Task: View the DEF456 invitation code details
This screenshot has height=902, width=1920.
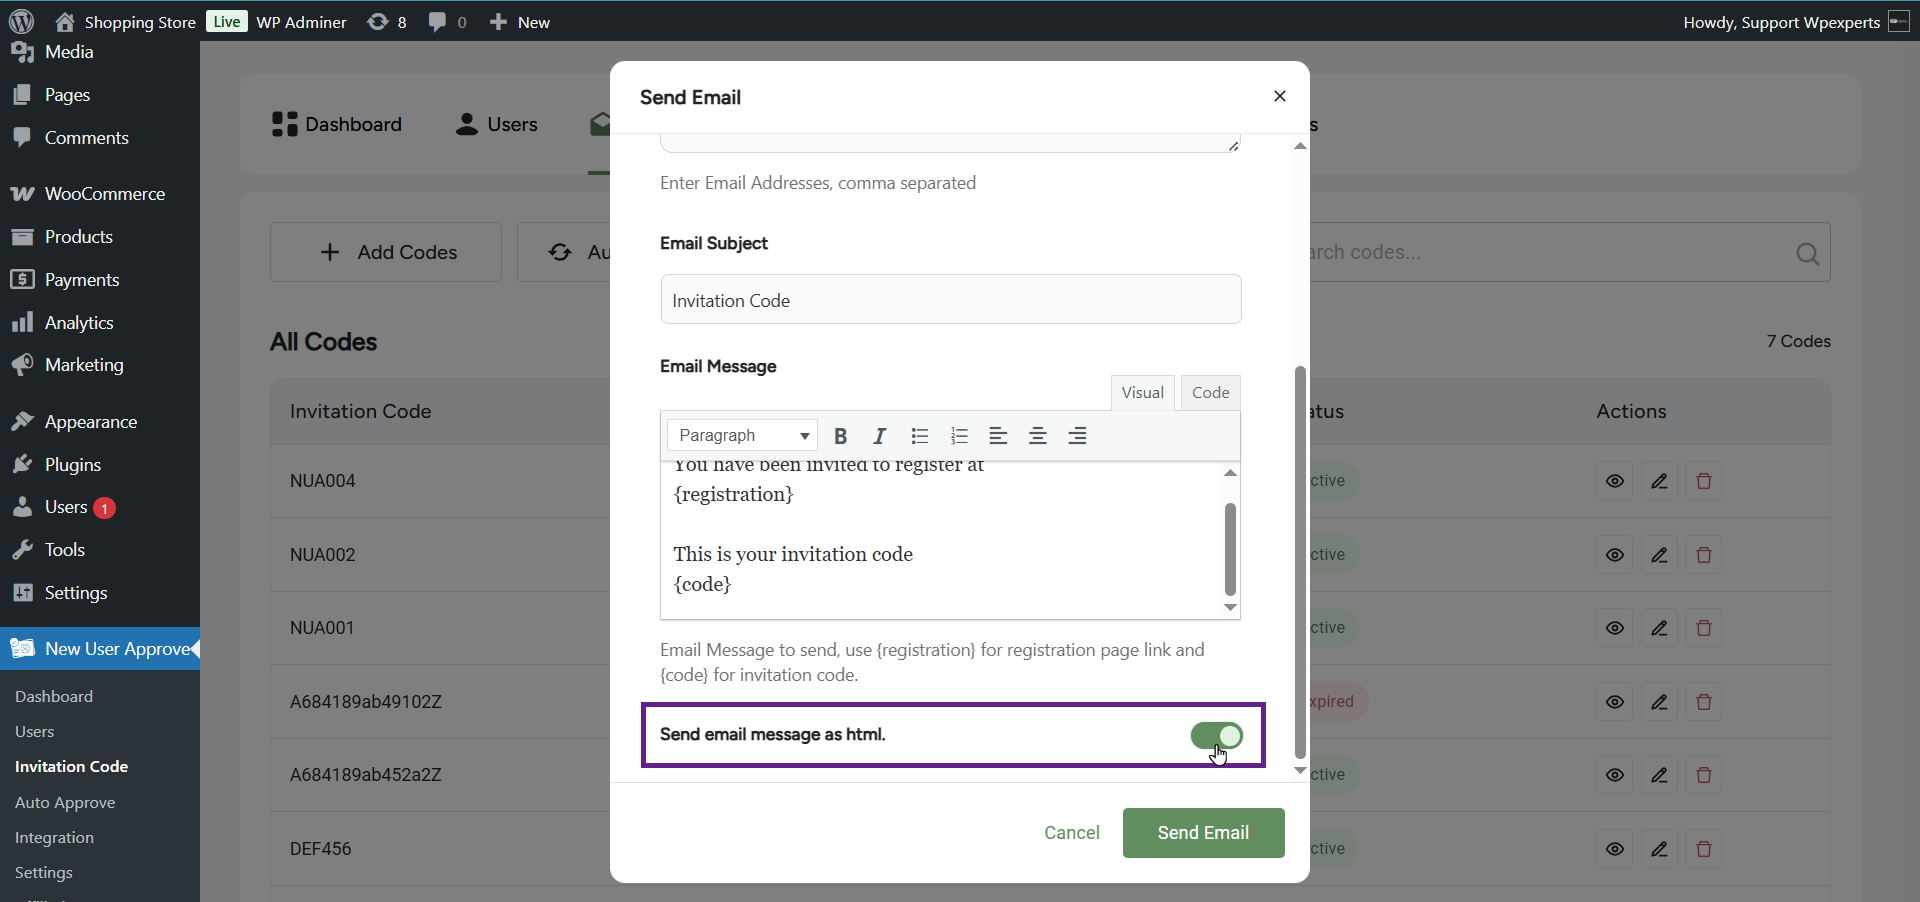Action: click(x=1614, y=849)
